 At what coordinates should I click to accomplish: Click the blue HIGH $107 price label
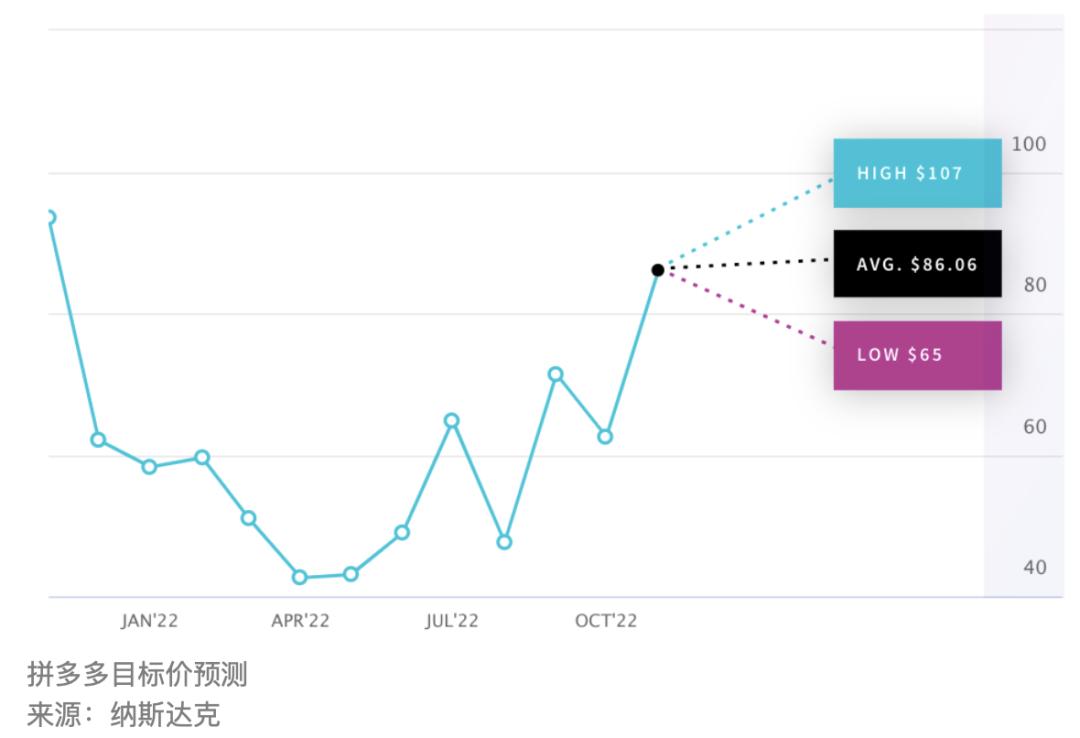coord(916,173)
